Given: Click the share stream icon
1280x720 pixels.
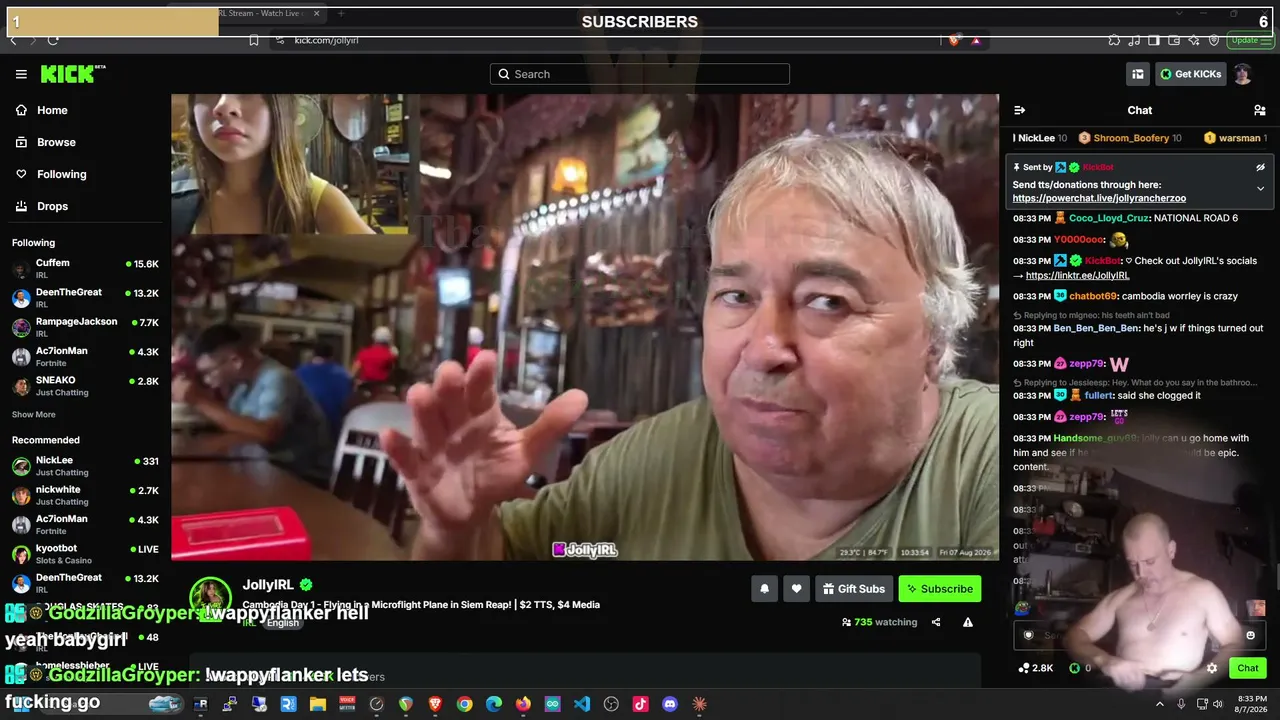Looking at the screenshot, I should tap(936, 622).
